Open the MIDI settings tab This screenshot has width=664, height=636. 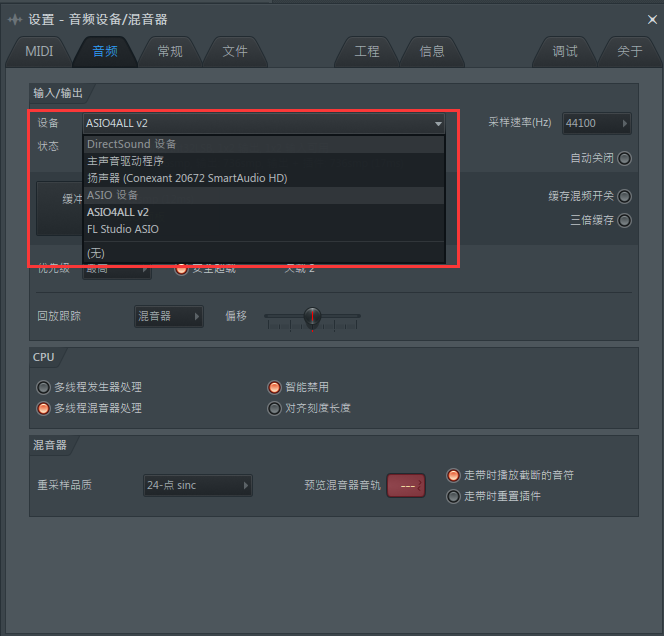coord(39,52)
